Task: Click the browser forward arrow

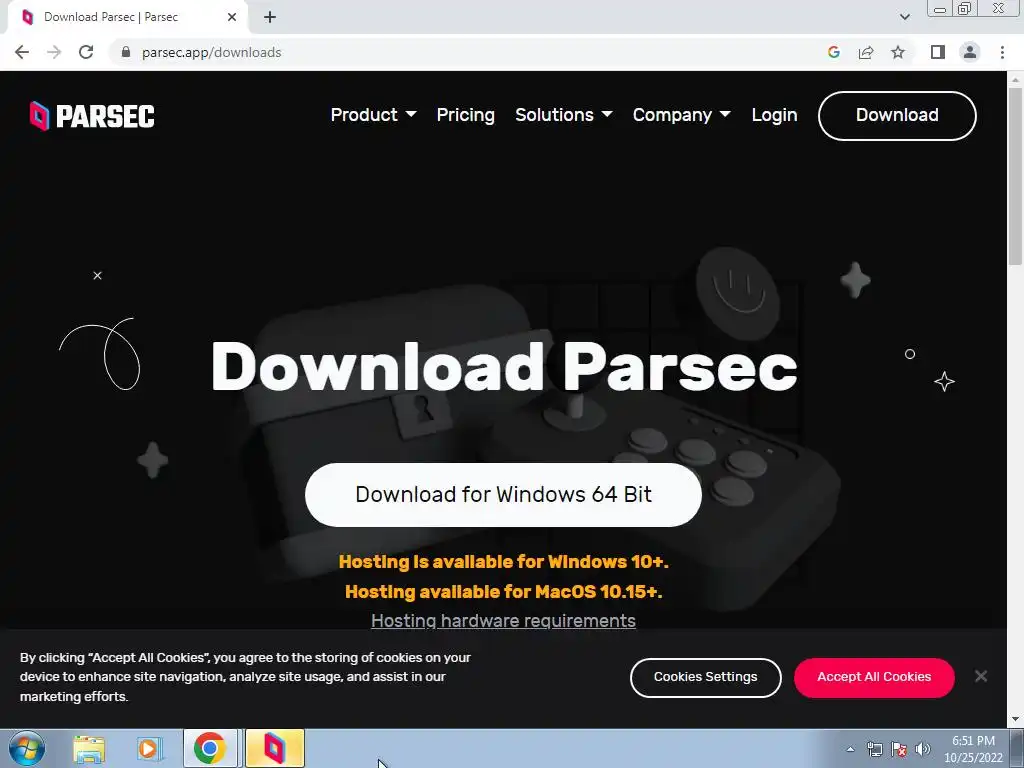Action: click(x=54, y=52)
